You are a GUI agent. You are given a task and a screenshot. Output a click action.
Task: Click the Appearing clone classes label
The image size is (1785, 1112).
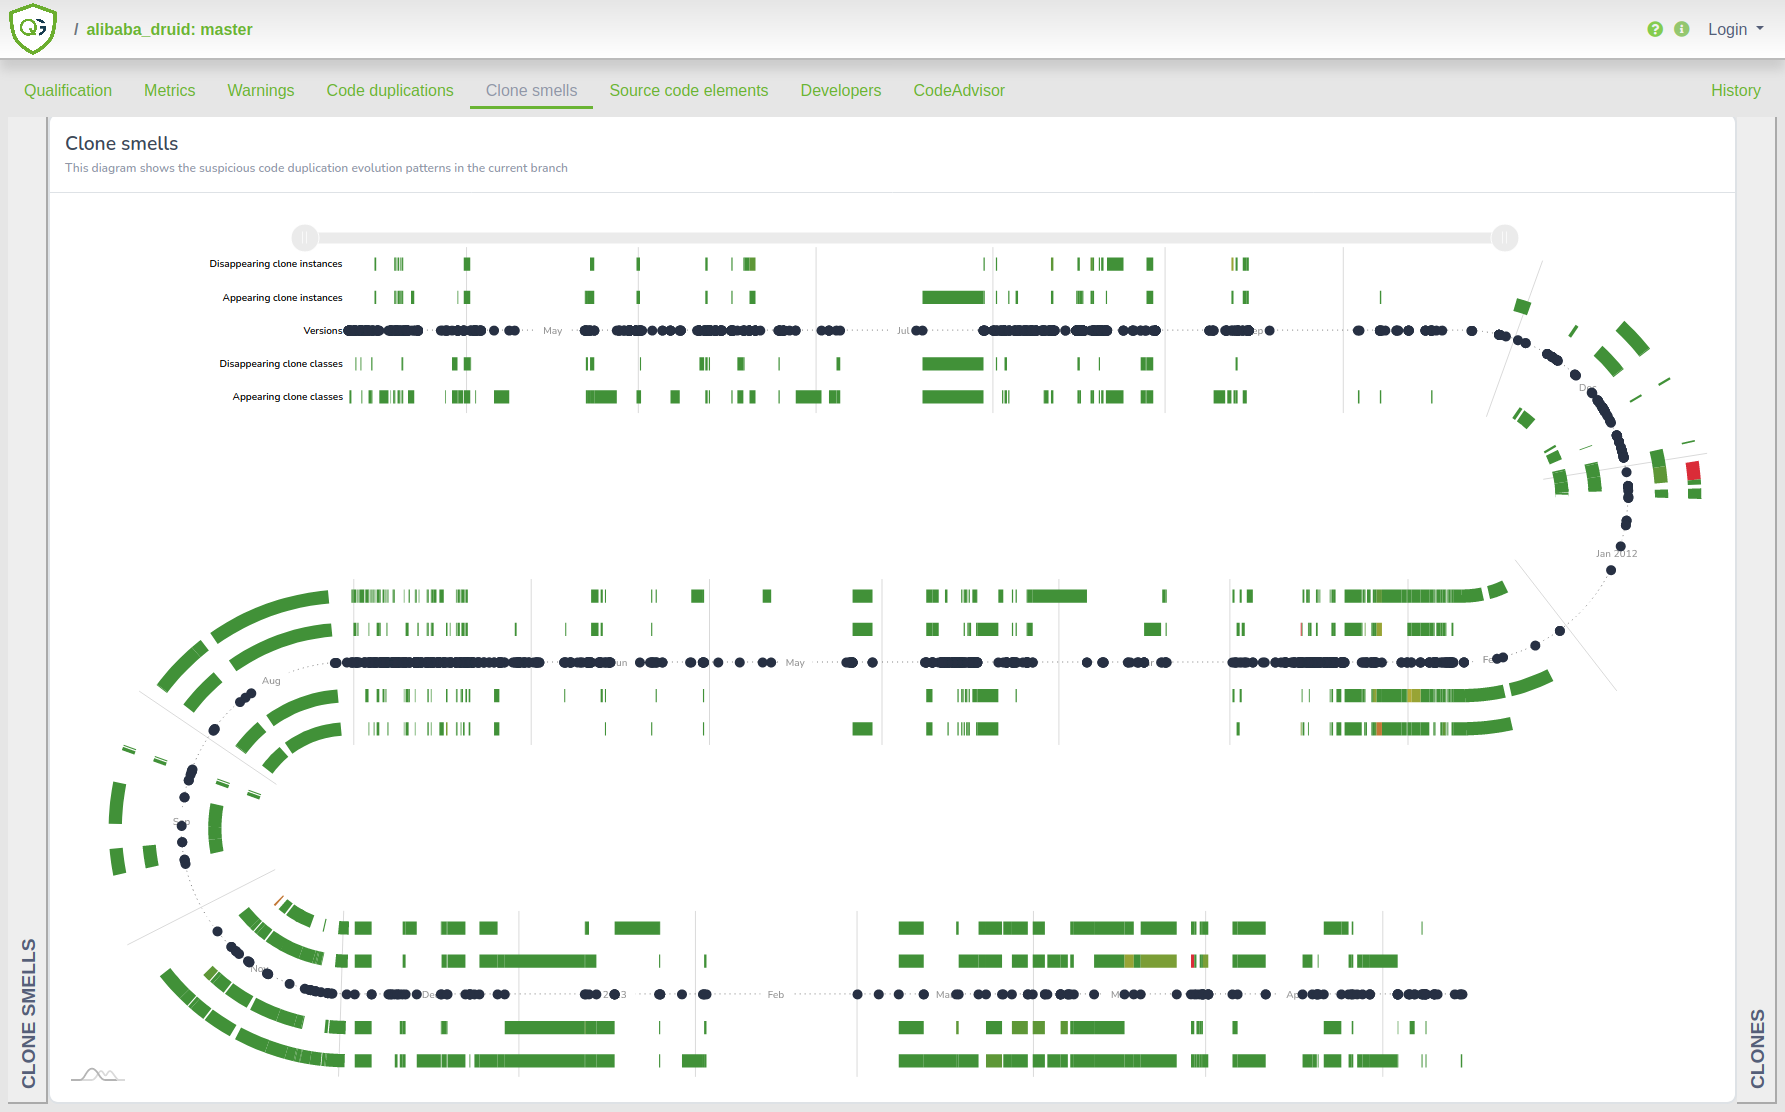pos(288,397)
